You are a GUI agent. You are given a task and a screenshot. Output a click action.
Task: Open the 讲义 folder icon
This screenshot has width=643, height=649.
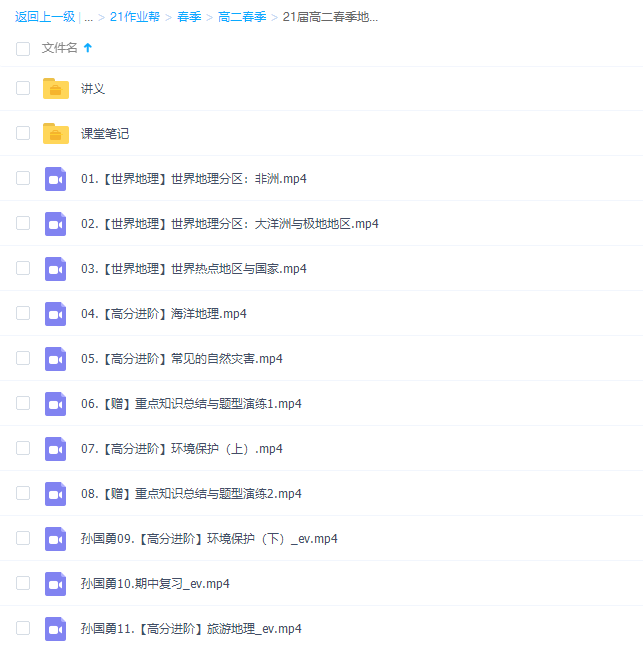pos(56,88)
